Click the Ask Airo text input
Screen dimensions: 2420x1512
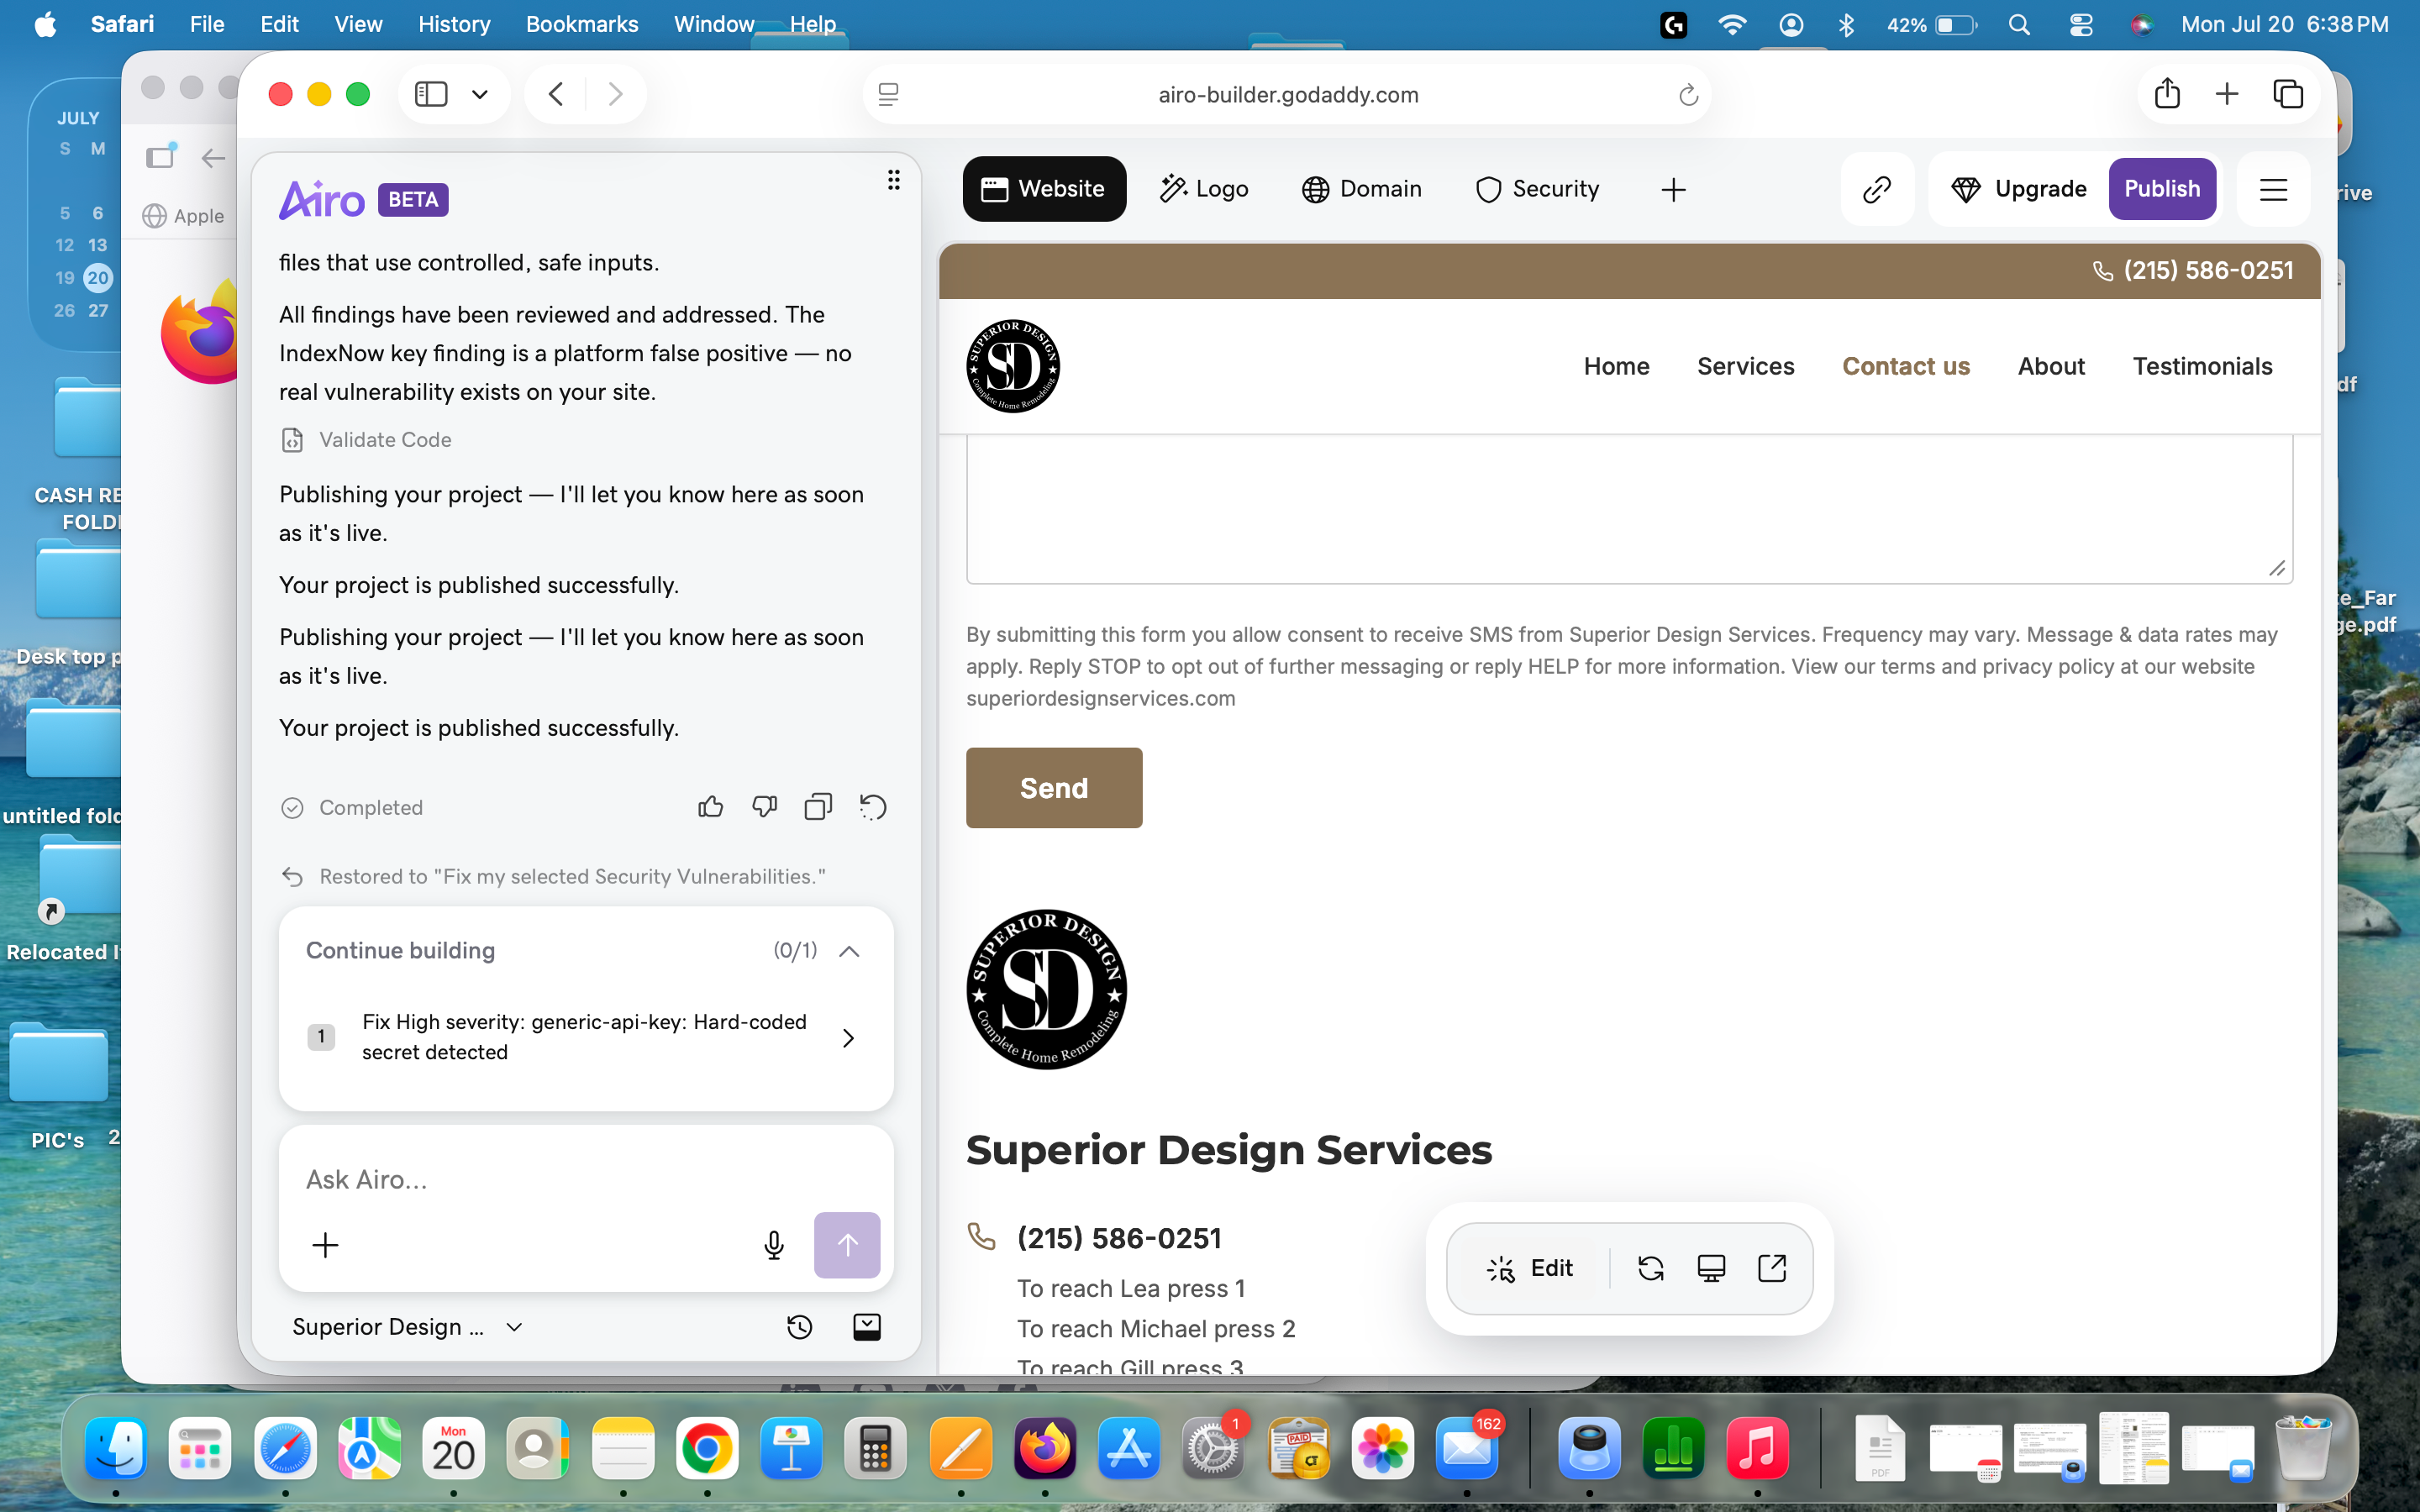tap(585, 1180)
